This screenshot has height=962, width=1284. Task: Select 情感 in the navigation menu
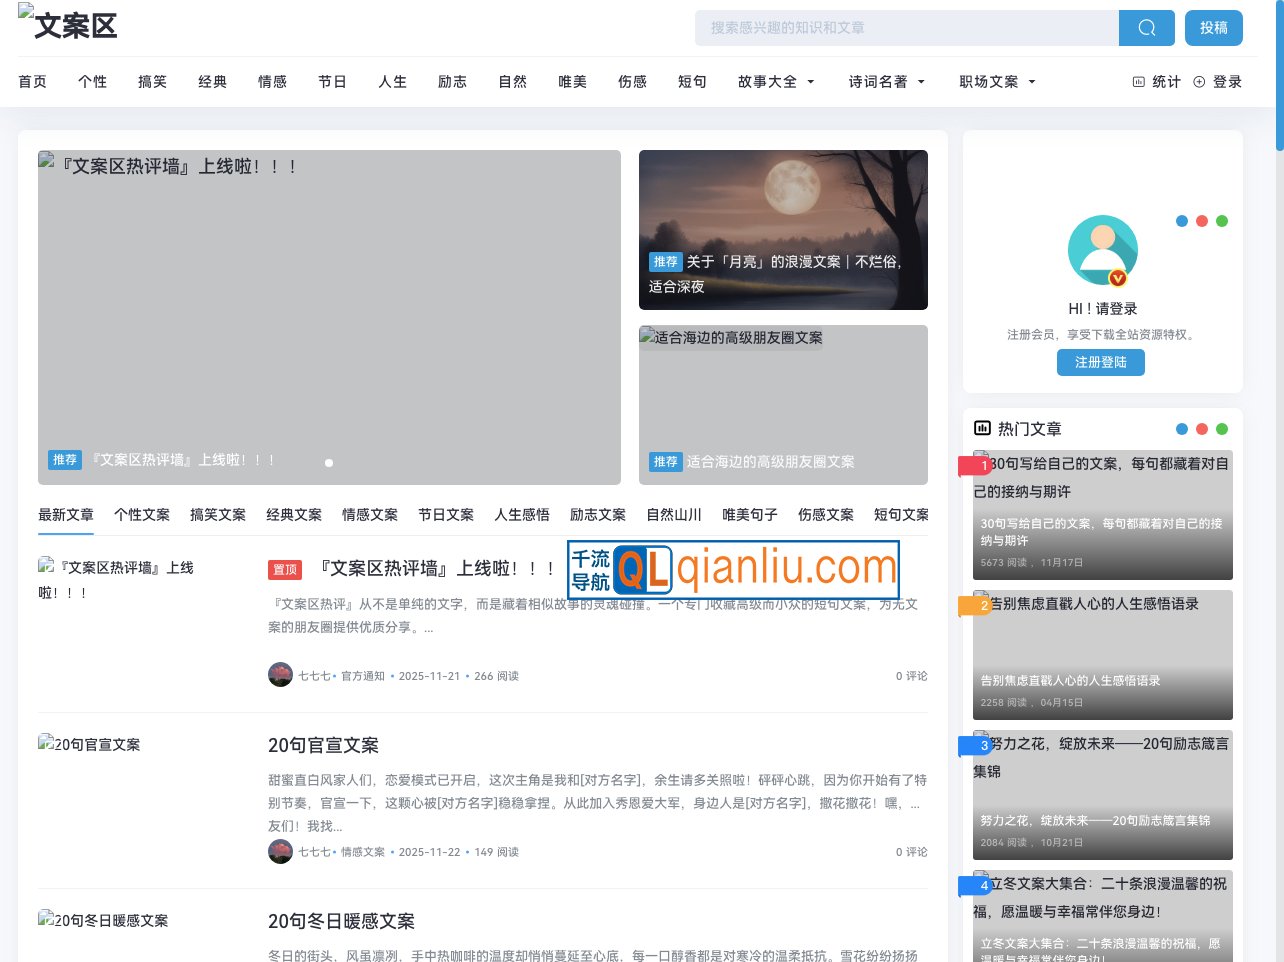point(272,82)
